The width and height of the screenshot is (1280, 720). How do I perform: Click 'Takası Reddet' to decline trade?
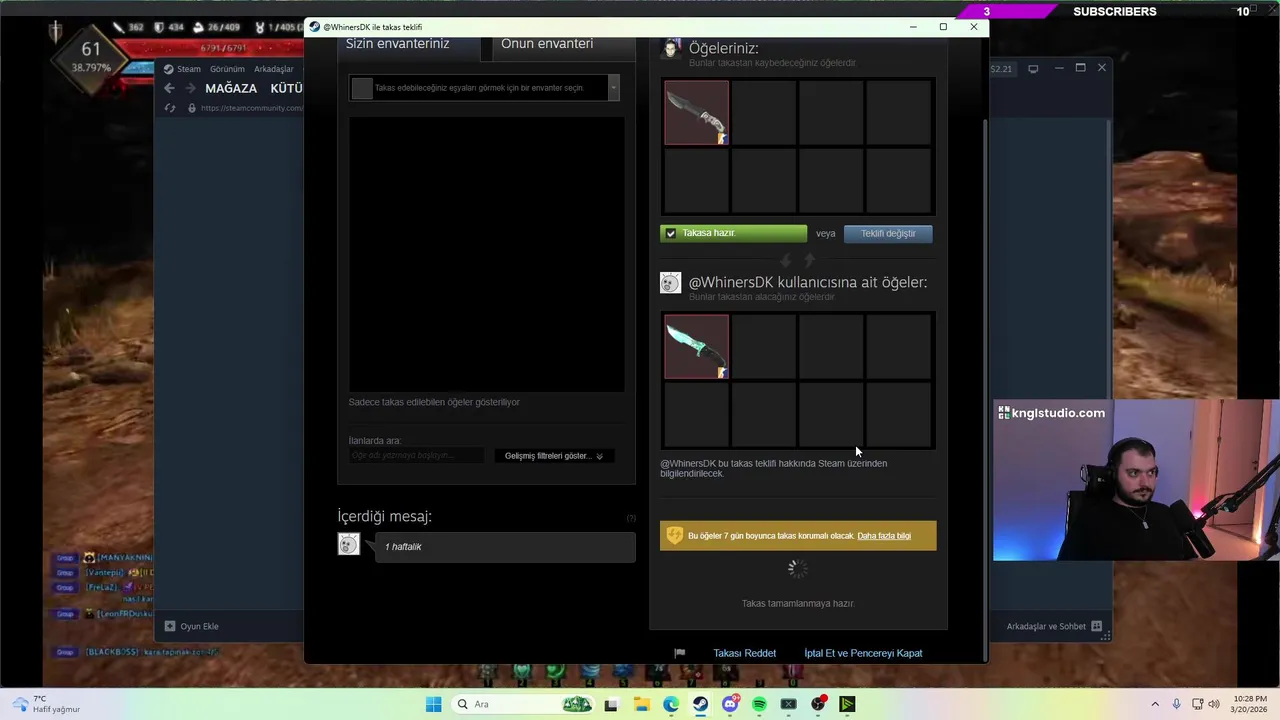click(744, 653)
